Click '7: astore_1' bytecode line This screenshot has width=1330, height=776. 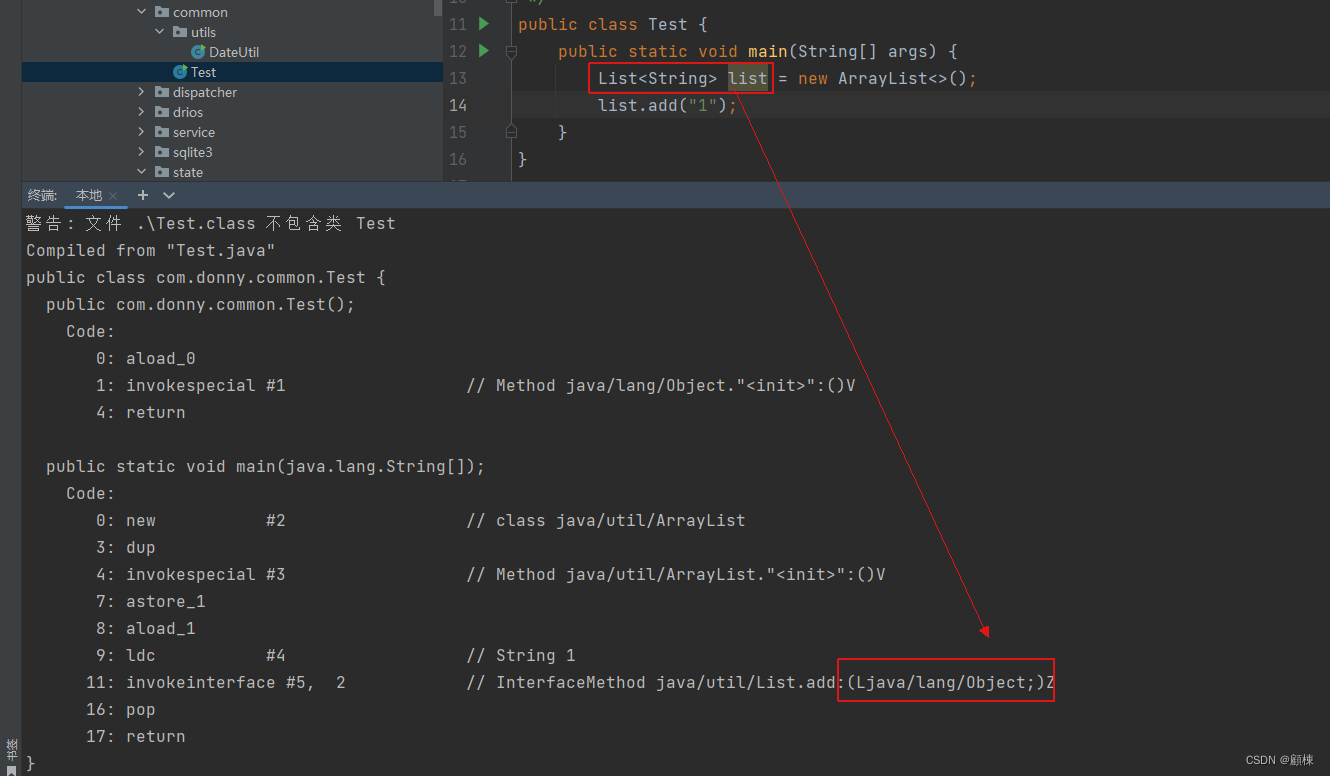150,601
